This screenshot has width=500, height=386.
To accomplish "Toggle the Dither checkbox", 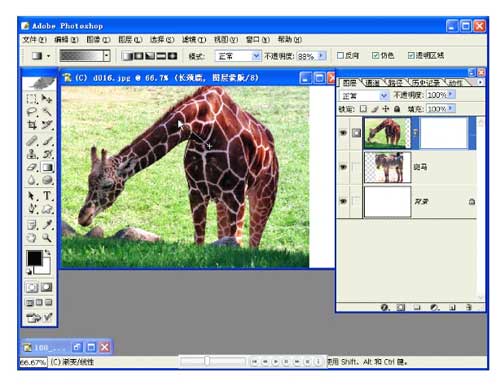I will [x=375, y=55].
